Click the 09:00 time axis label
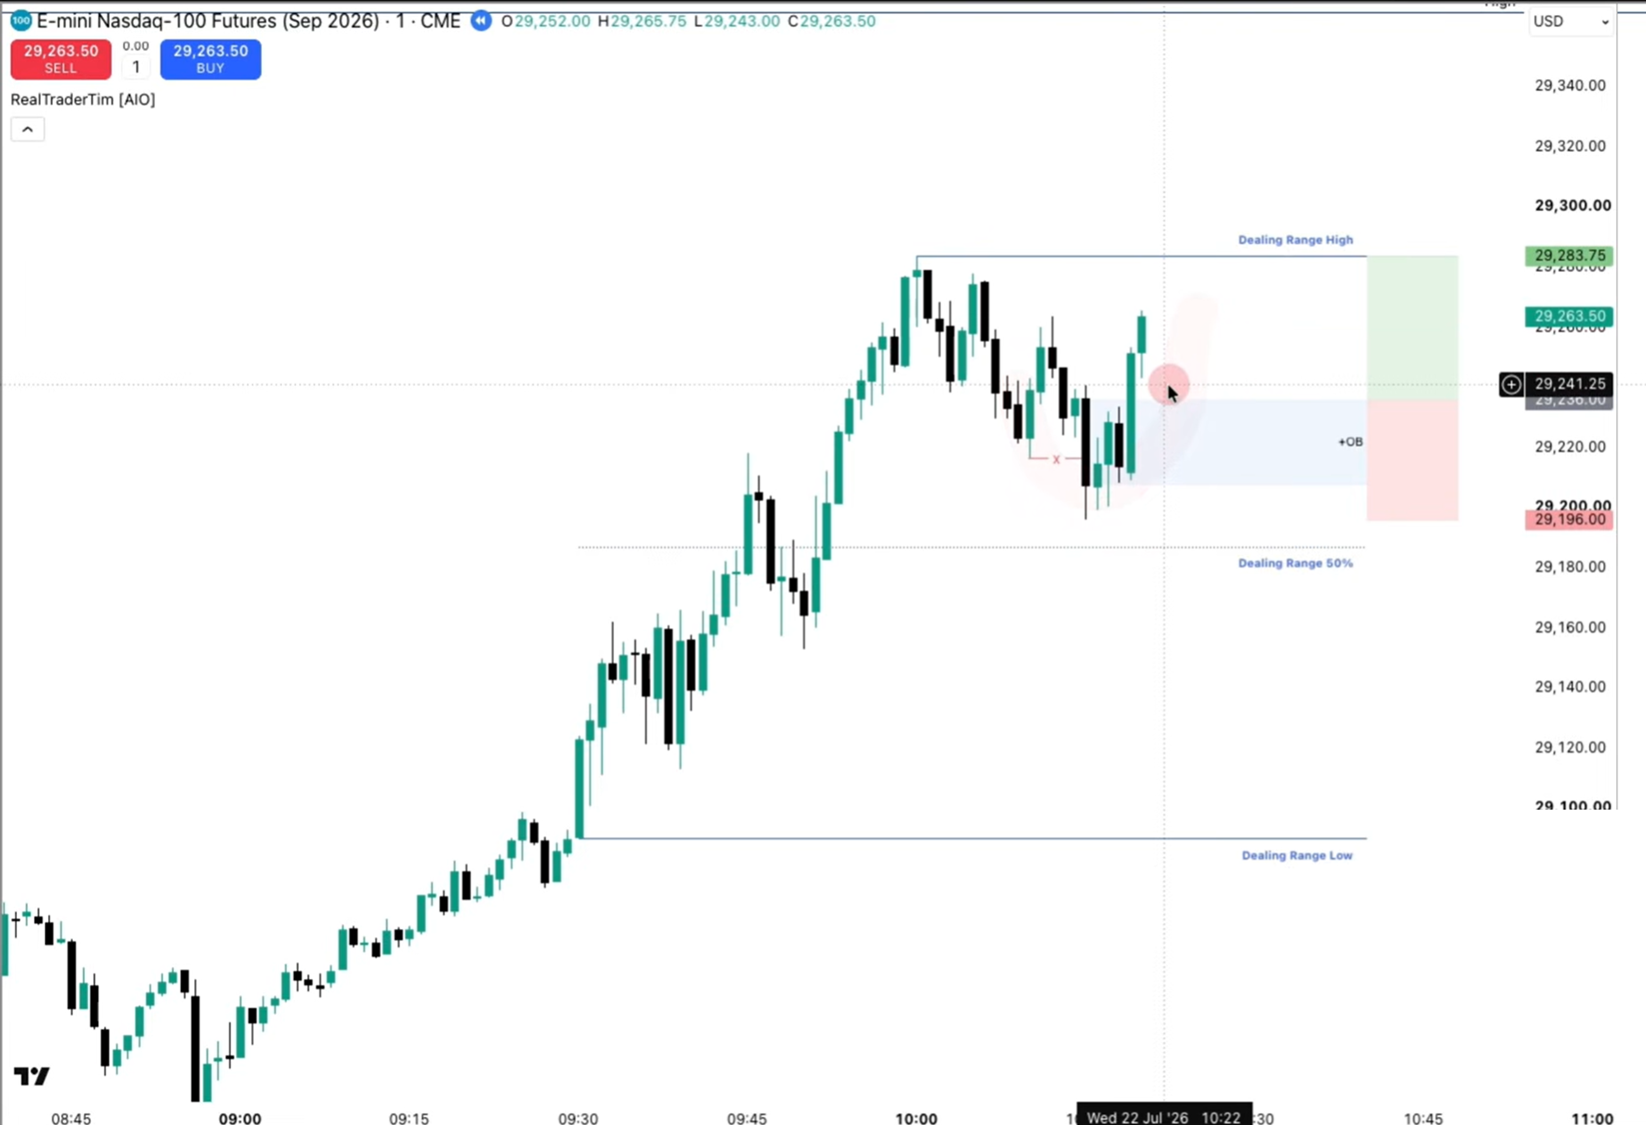 click(x=240, y=1118)
